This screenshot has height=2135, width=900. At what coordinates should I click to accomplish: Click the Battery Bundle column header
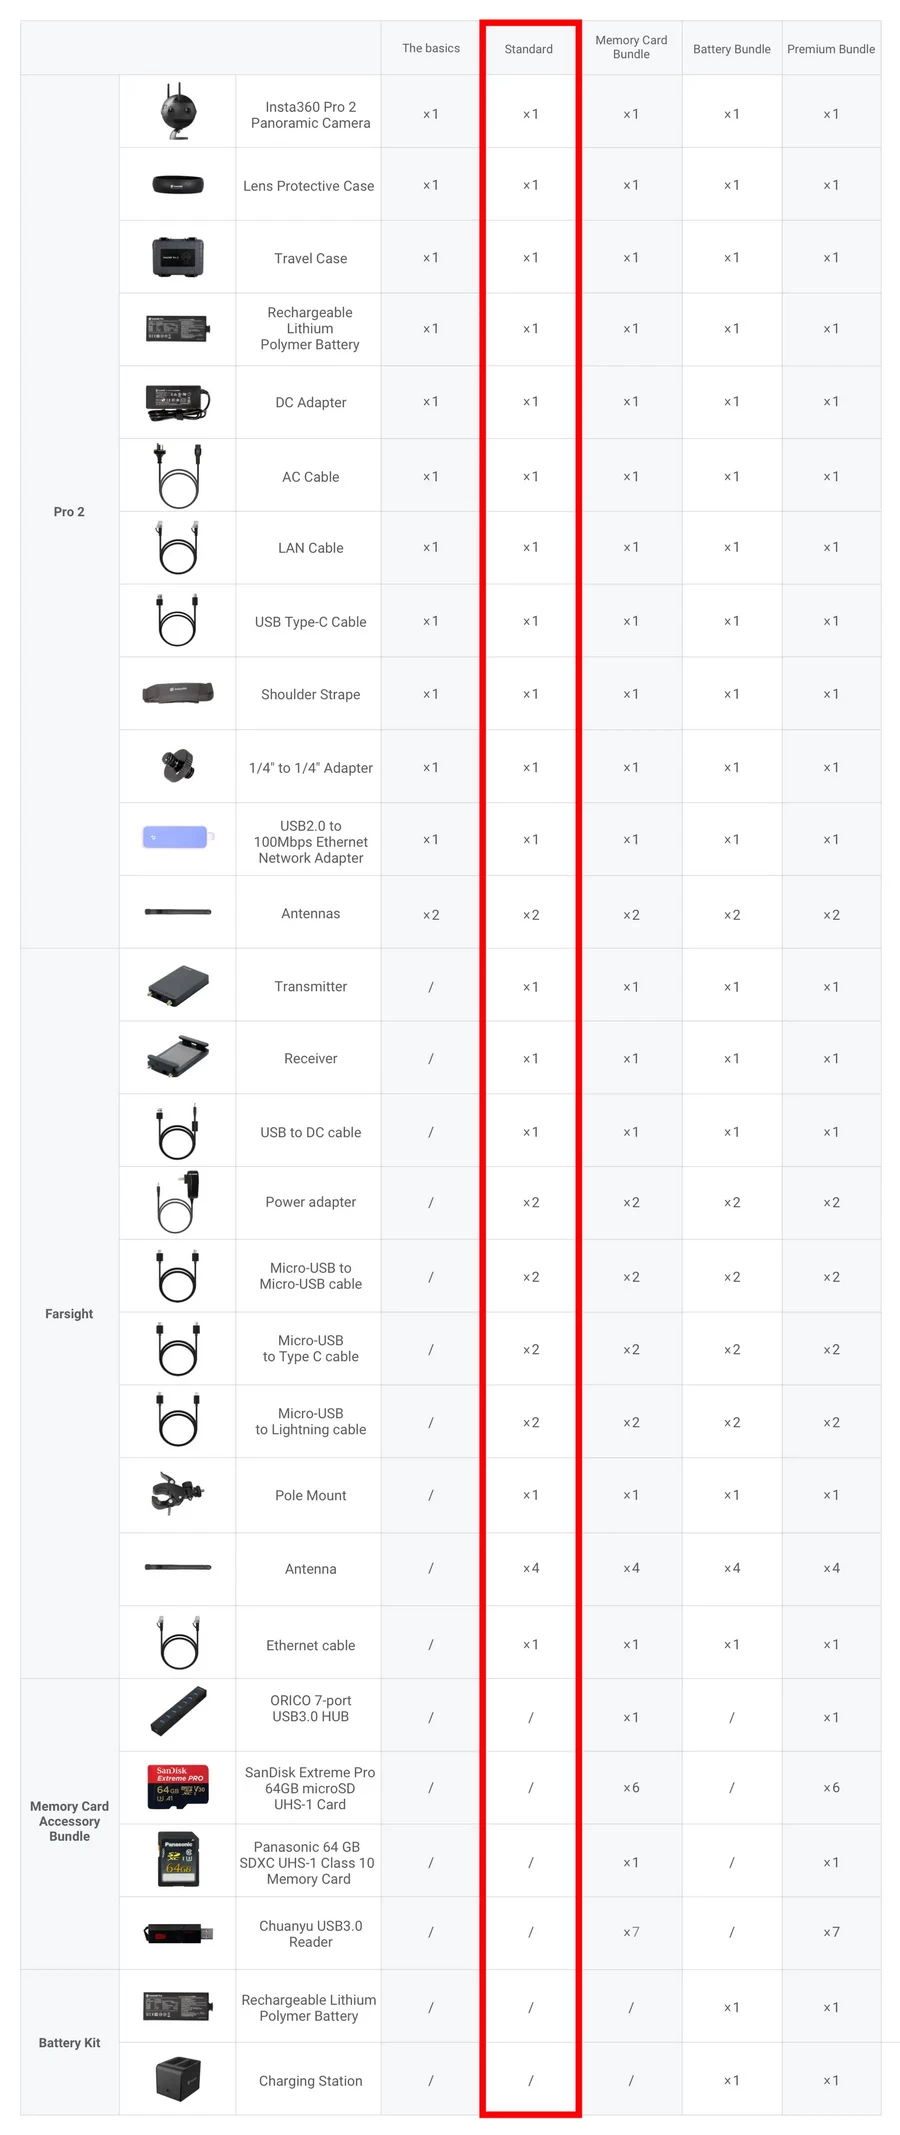click(732, 49)
